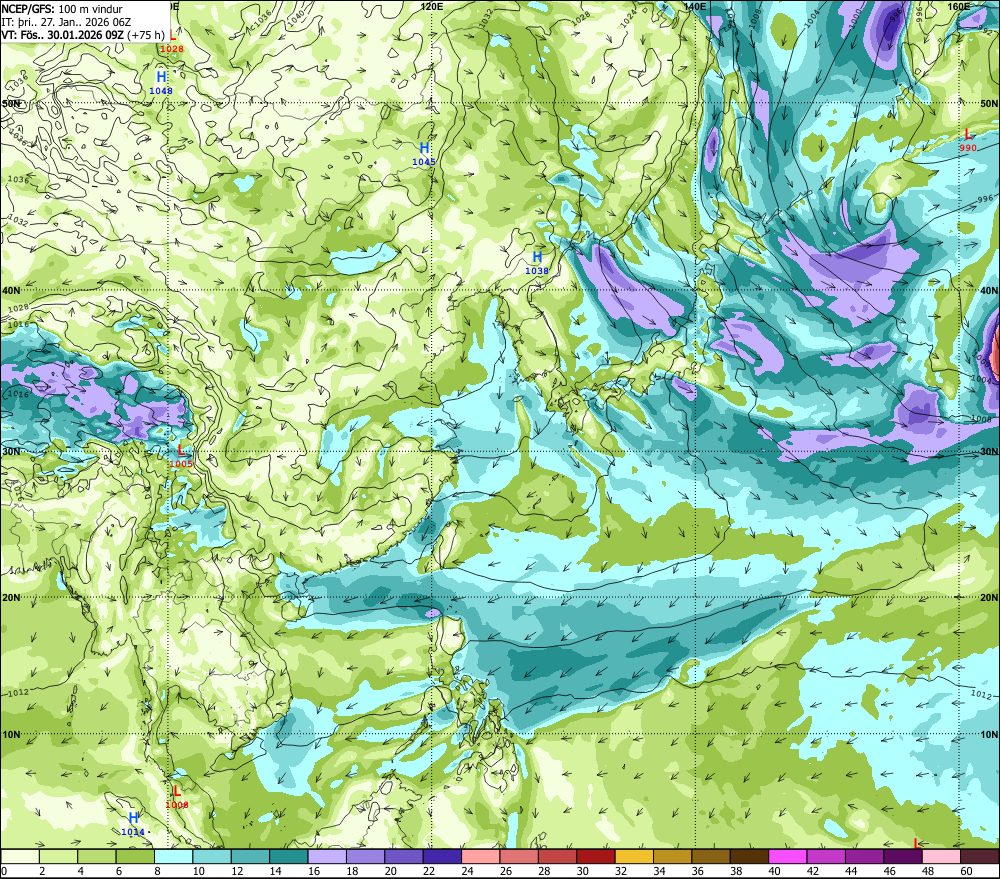Click the L 1028 low pressure marker

click(172, 42)
